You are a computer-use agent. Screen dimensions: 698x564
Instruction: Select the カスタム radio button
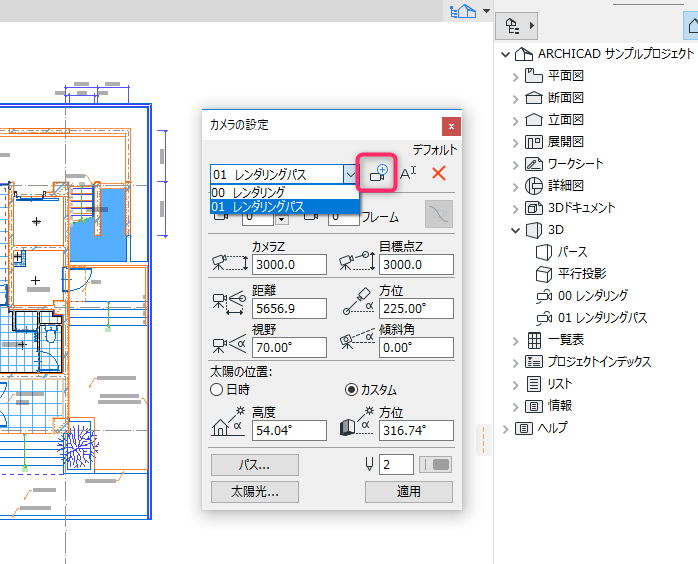click(351, 390)
